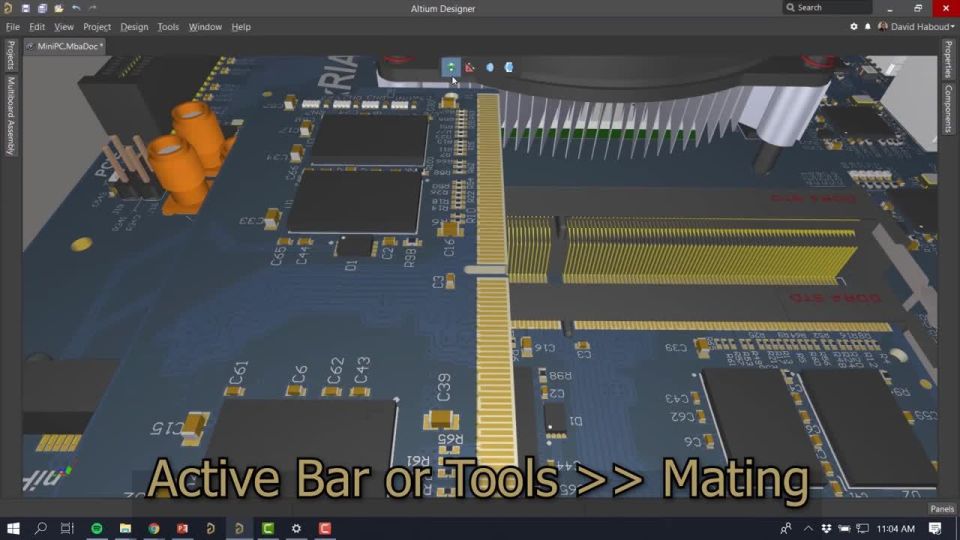Open the View menu

(64, 27)
